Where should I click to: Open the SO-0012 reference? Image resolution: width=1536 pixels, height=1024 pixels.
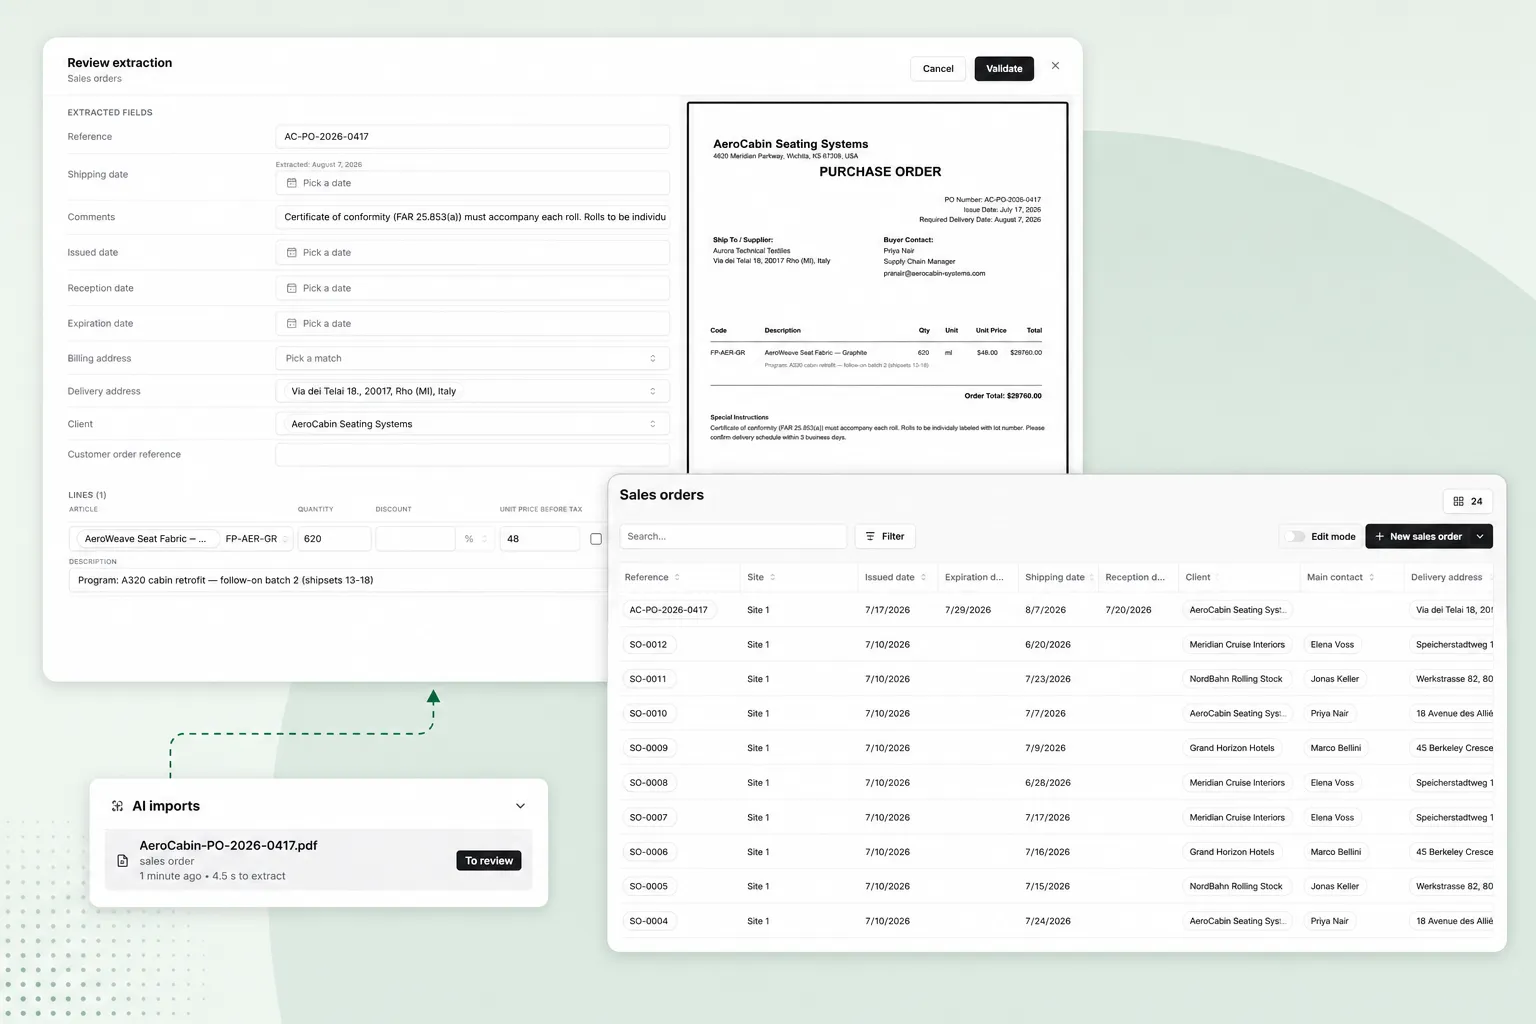click(x=648, y=645)
